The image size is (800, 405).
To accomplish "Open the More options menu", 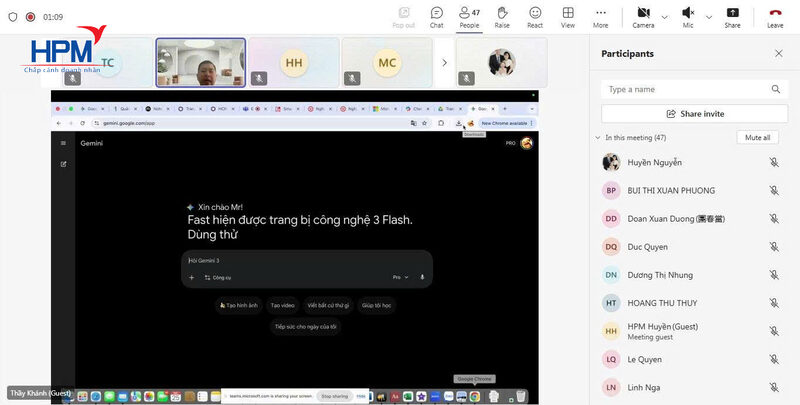I will [600, 16].
